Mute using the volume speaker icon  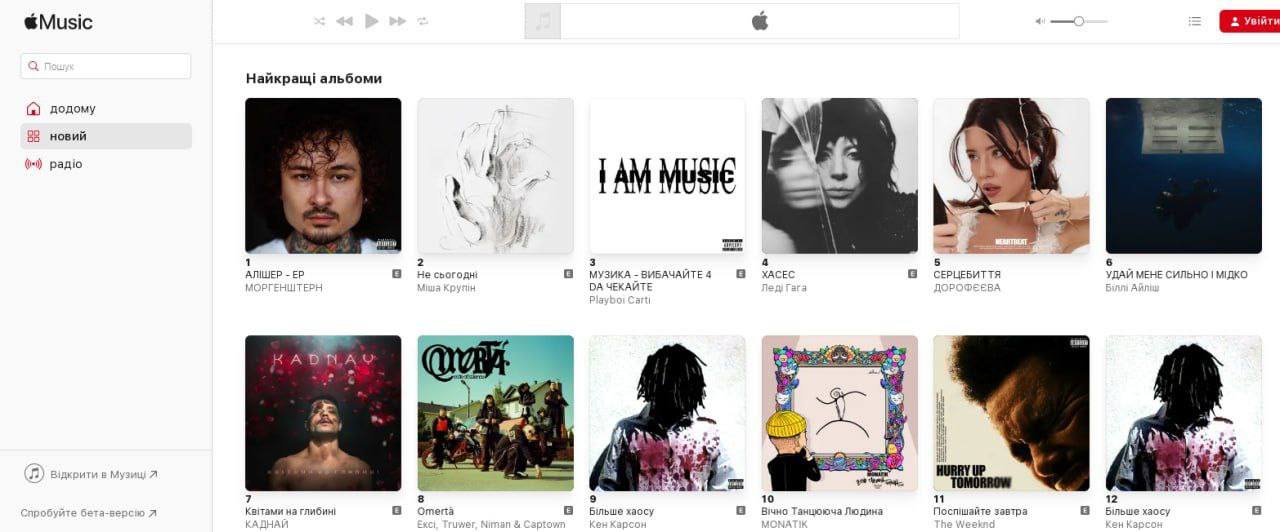pos(1040,21)
